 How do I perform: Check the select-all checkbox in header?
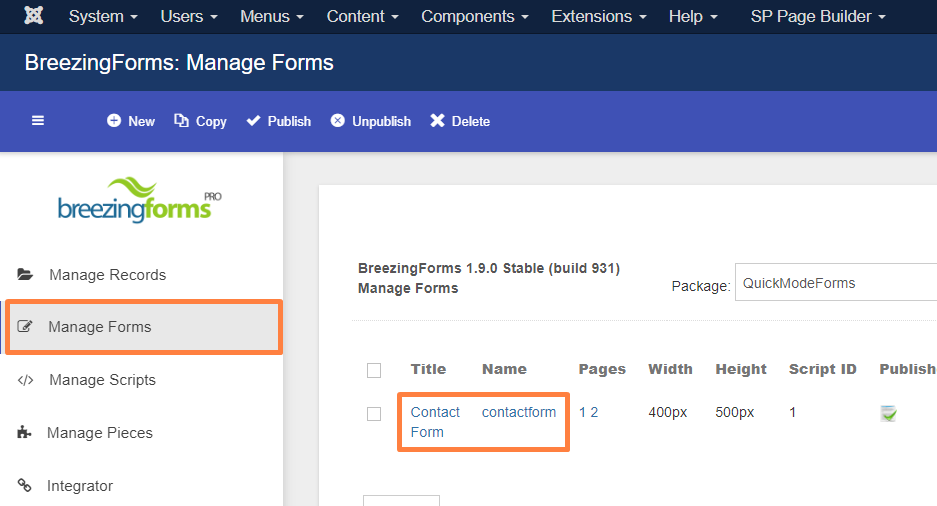click(374, 370)
